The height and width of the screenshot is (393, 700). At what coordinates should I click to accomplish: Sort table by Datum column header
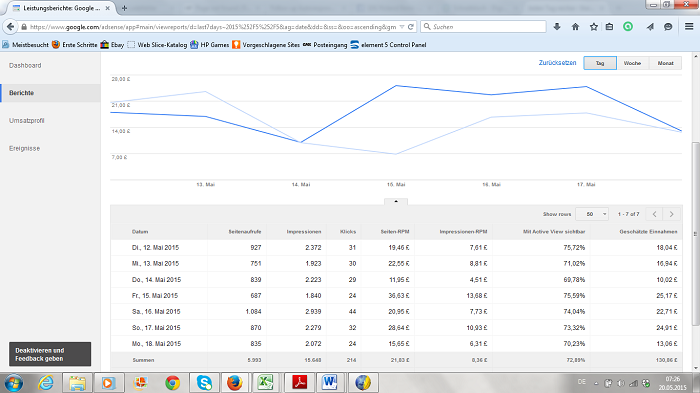coord(140,232)
